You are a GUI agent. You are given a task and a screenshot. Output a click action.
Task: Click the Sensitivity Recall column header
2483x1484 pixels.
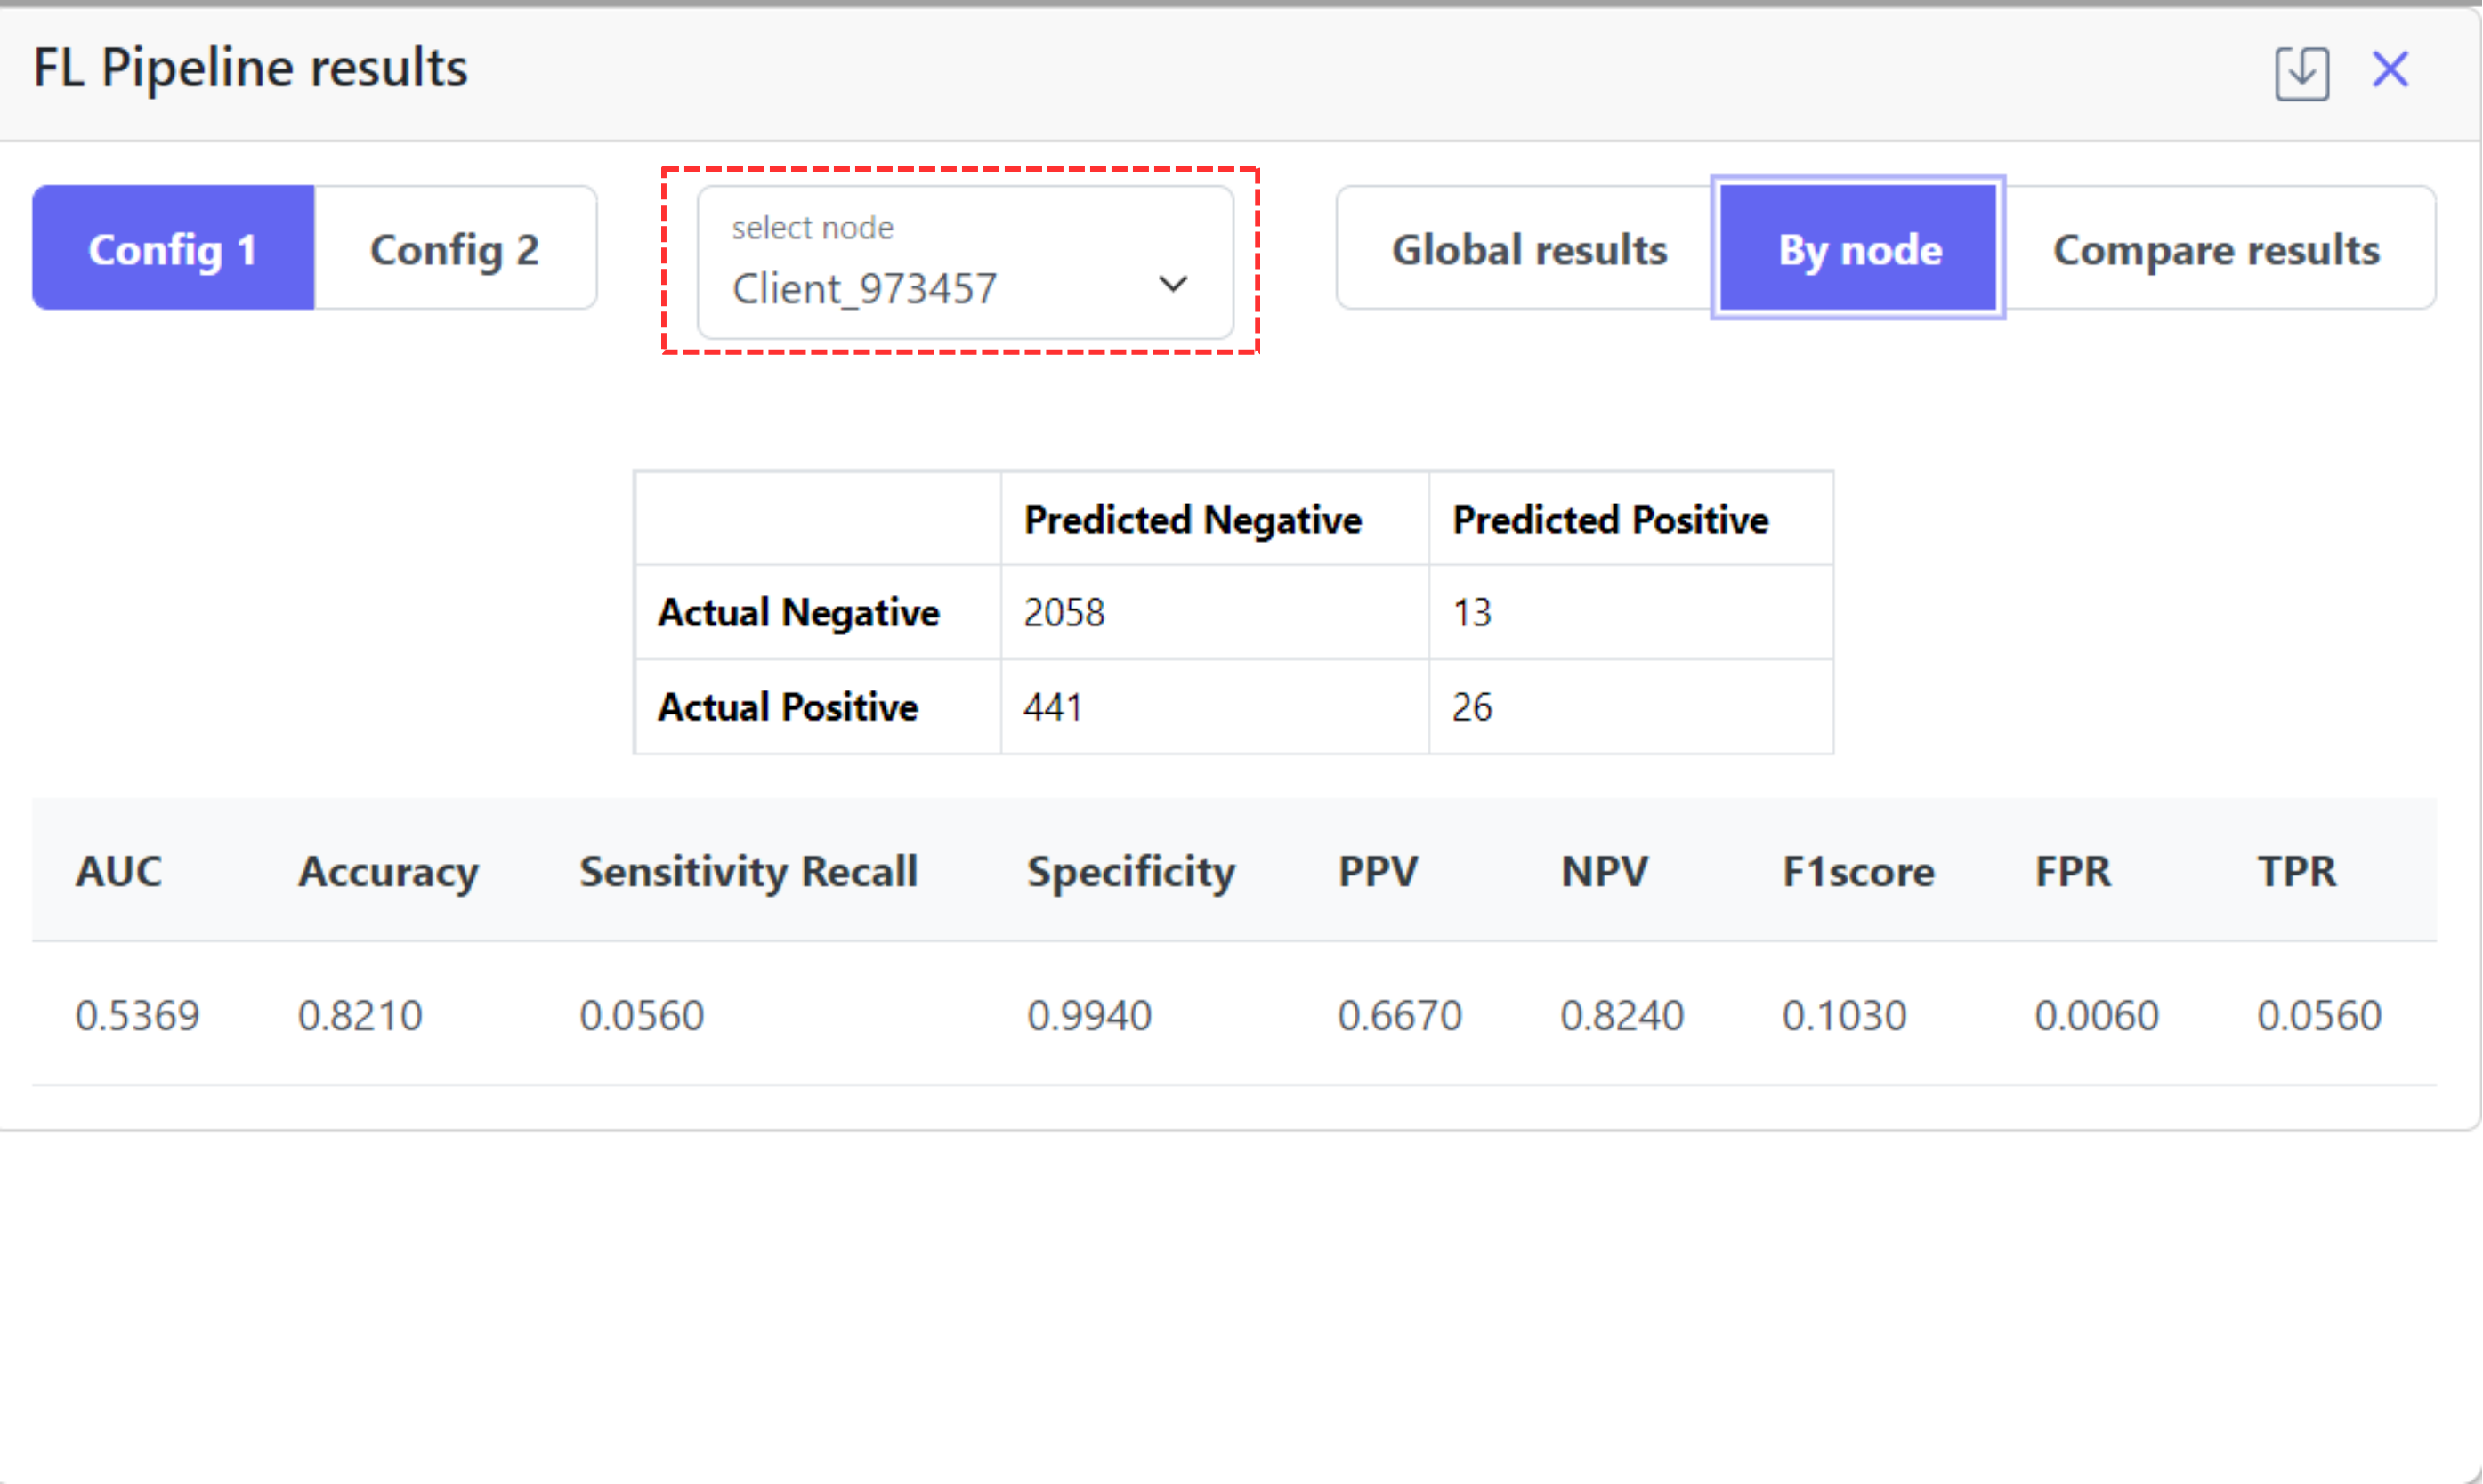pyautogui.click(x=748, y=871)
